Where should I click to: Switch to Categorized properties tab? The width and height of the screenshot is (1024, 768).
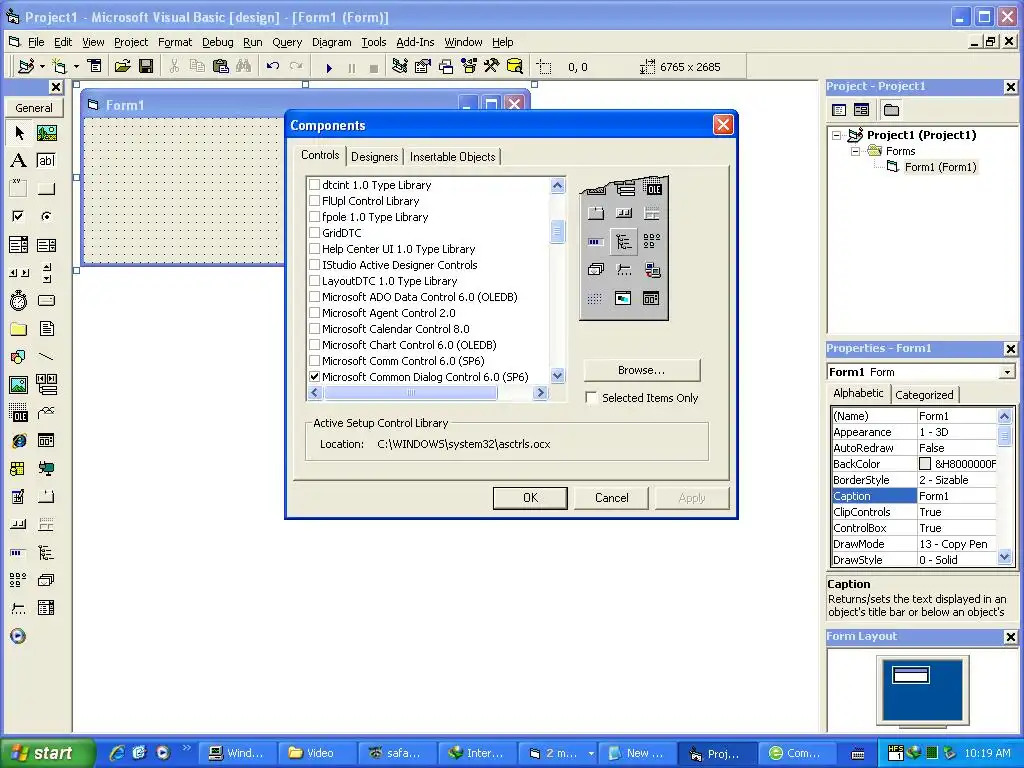tap(924, 394)
